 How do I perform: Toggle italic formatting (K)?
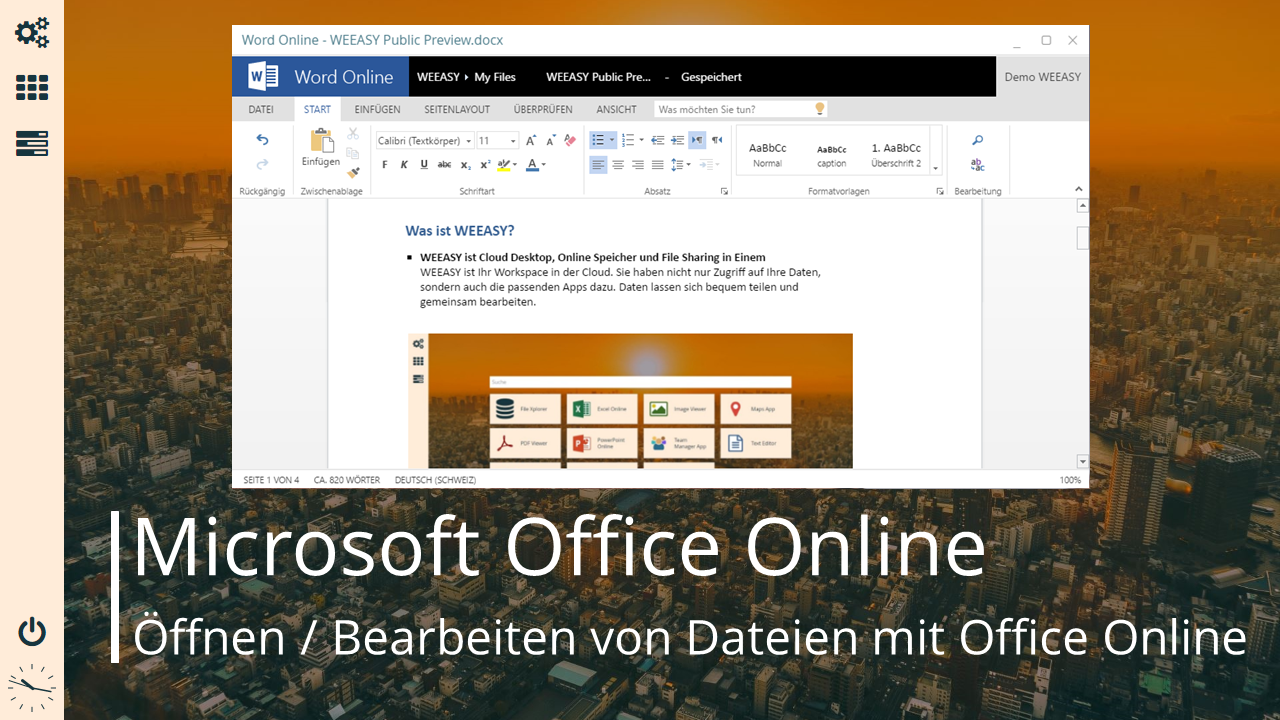(x=404, y=165)
